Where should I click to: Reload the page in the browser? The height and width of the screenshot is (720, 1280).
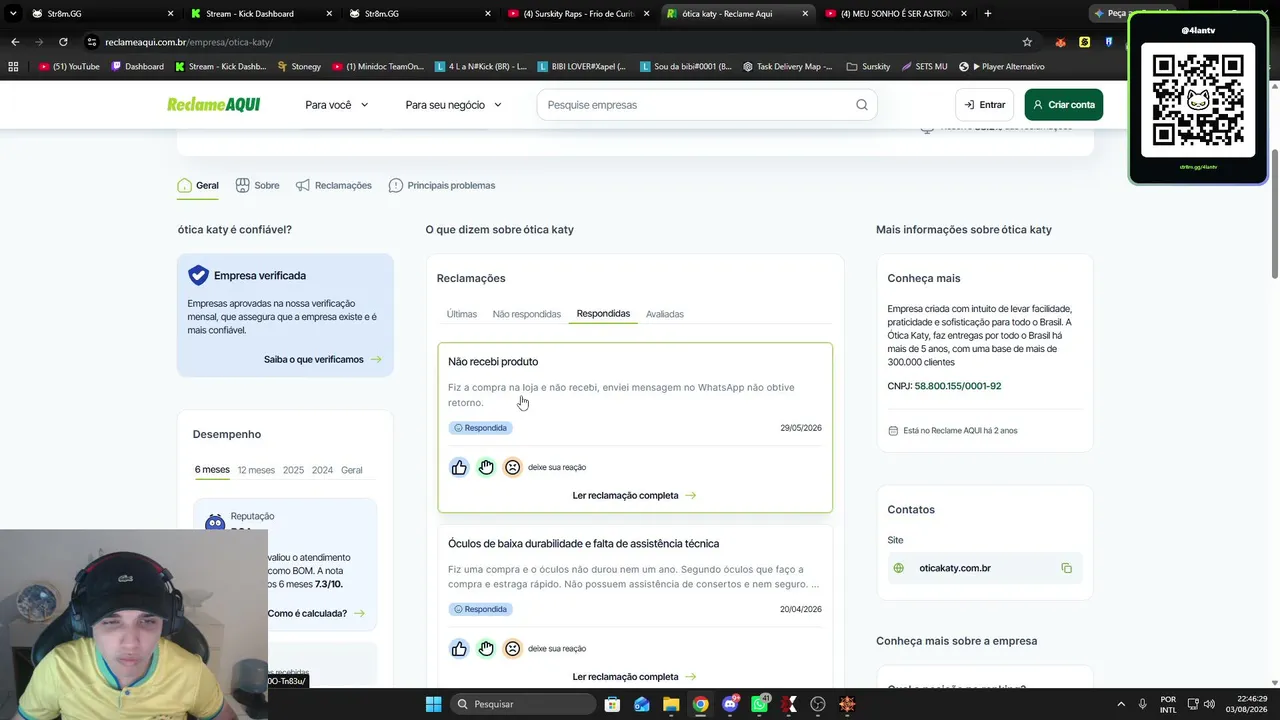point(63,42)
